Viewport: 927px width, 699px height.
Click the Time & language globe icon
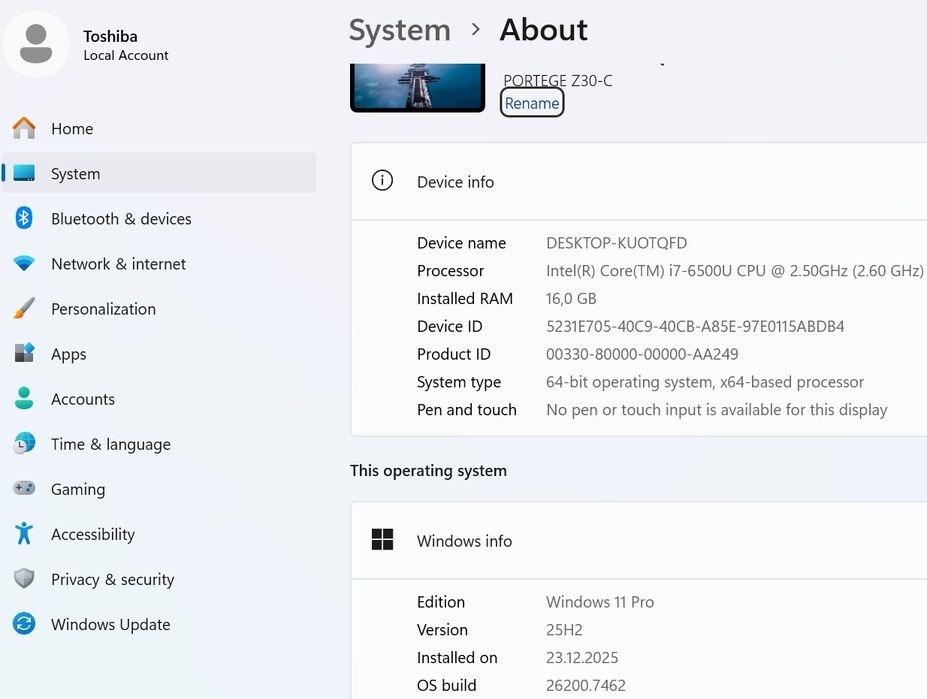(x=24, y=444)
